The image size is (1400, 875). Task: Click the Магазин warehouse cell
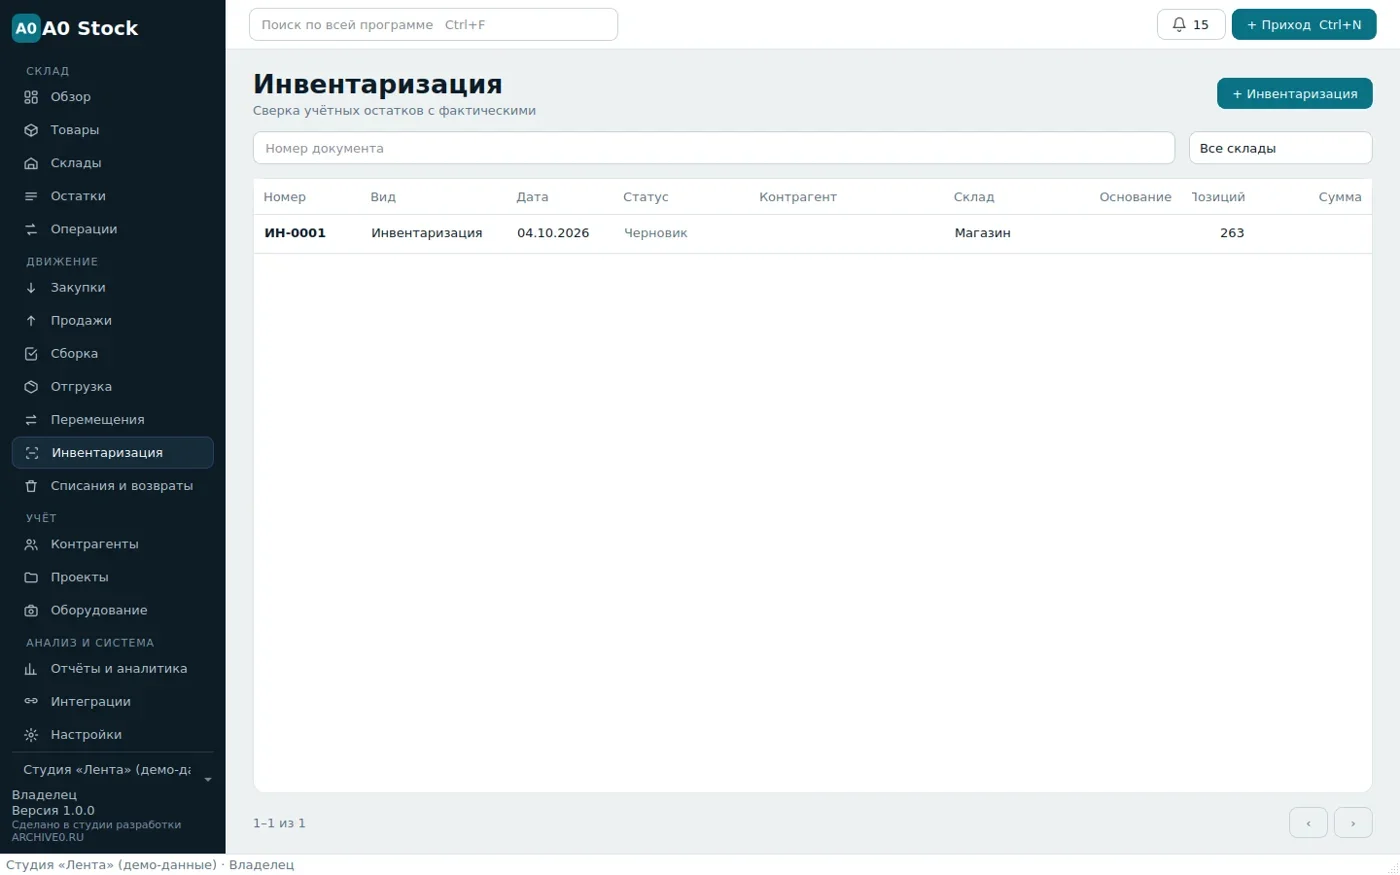point(982,233)
